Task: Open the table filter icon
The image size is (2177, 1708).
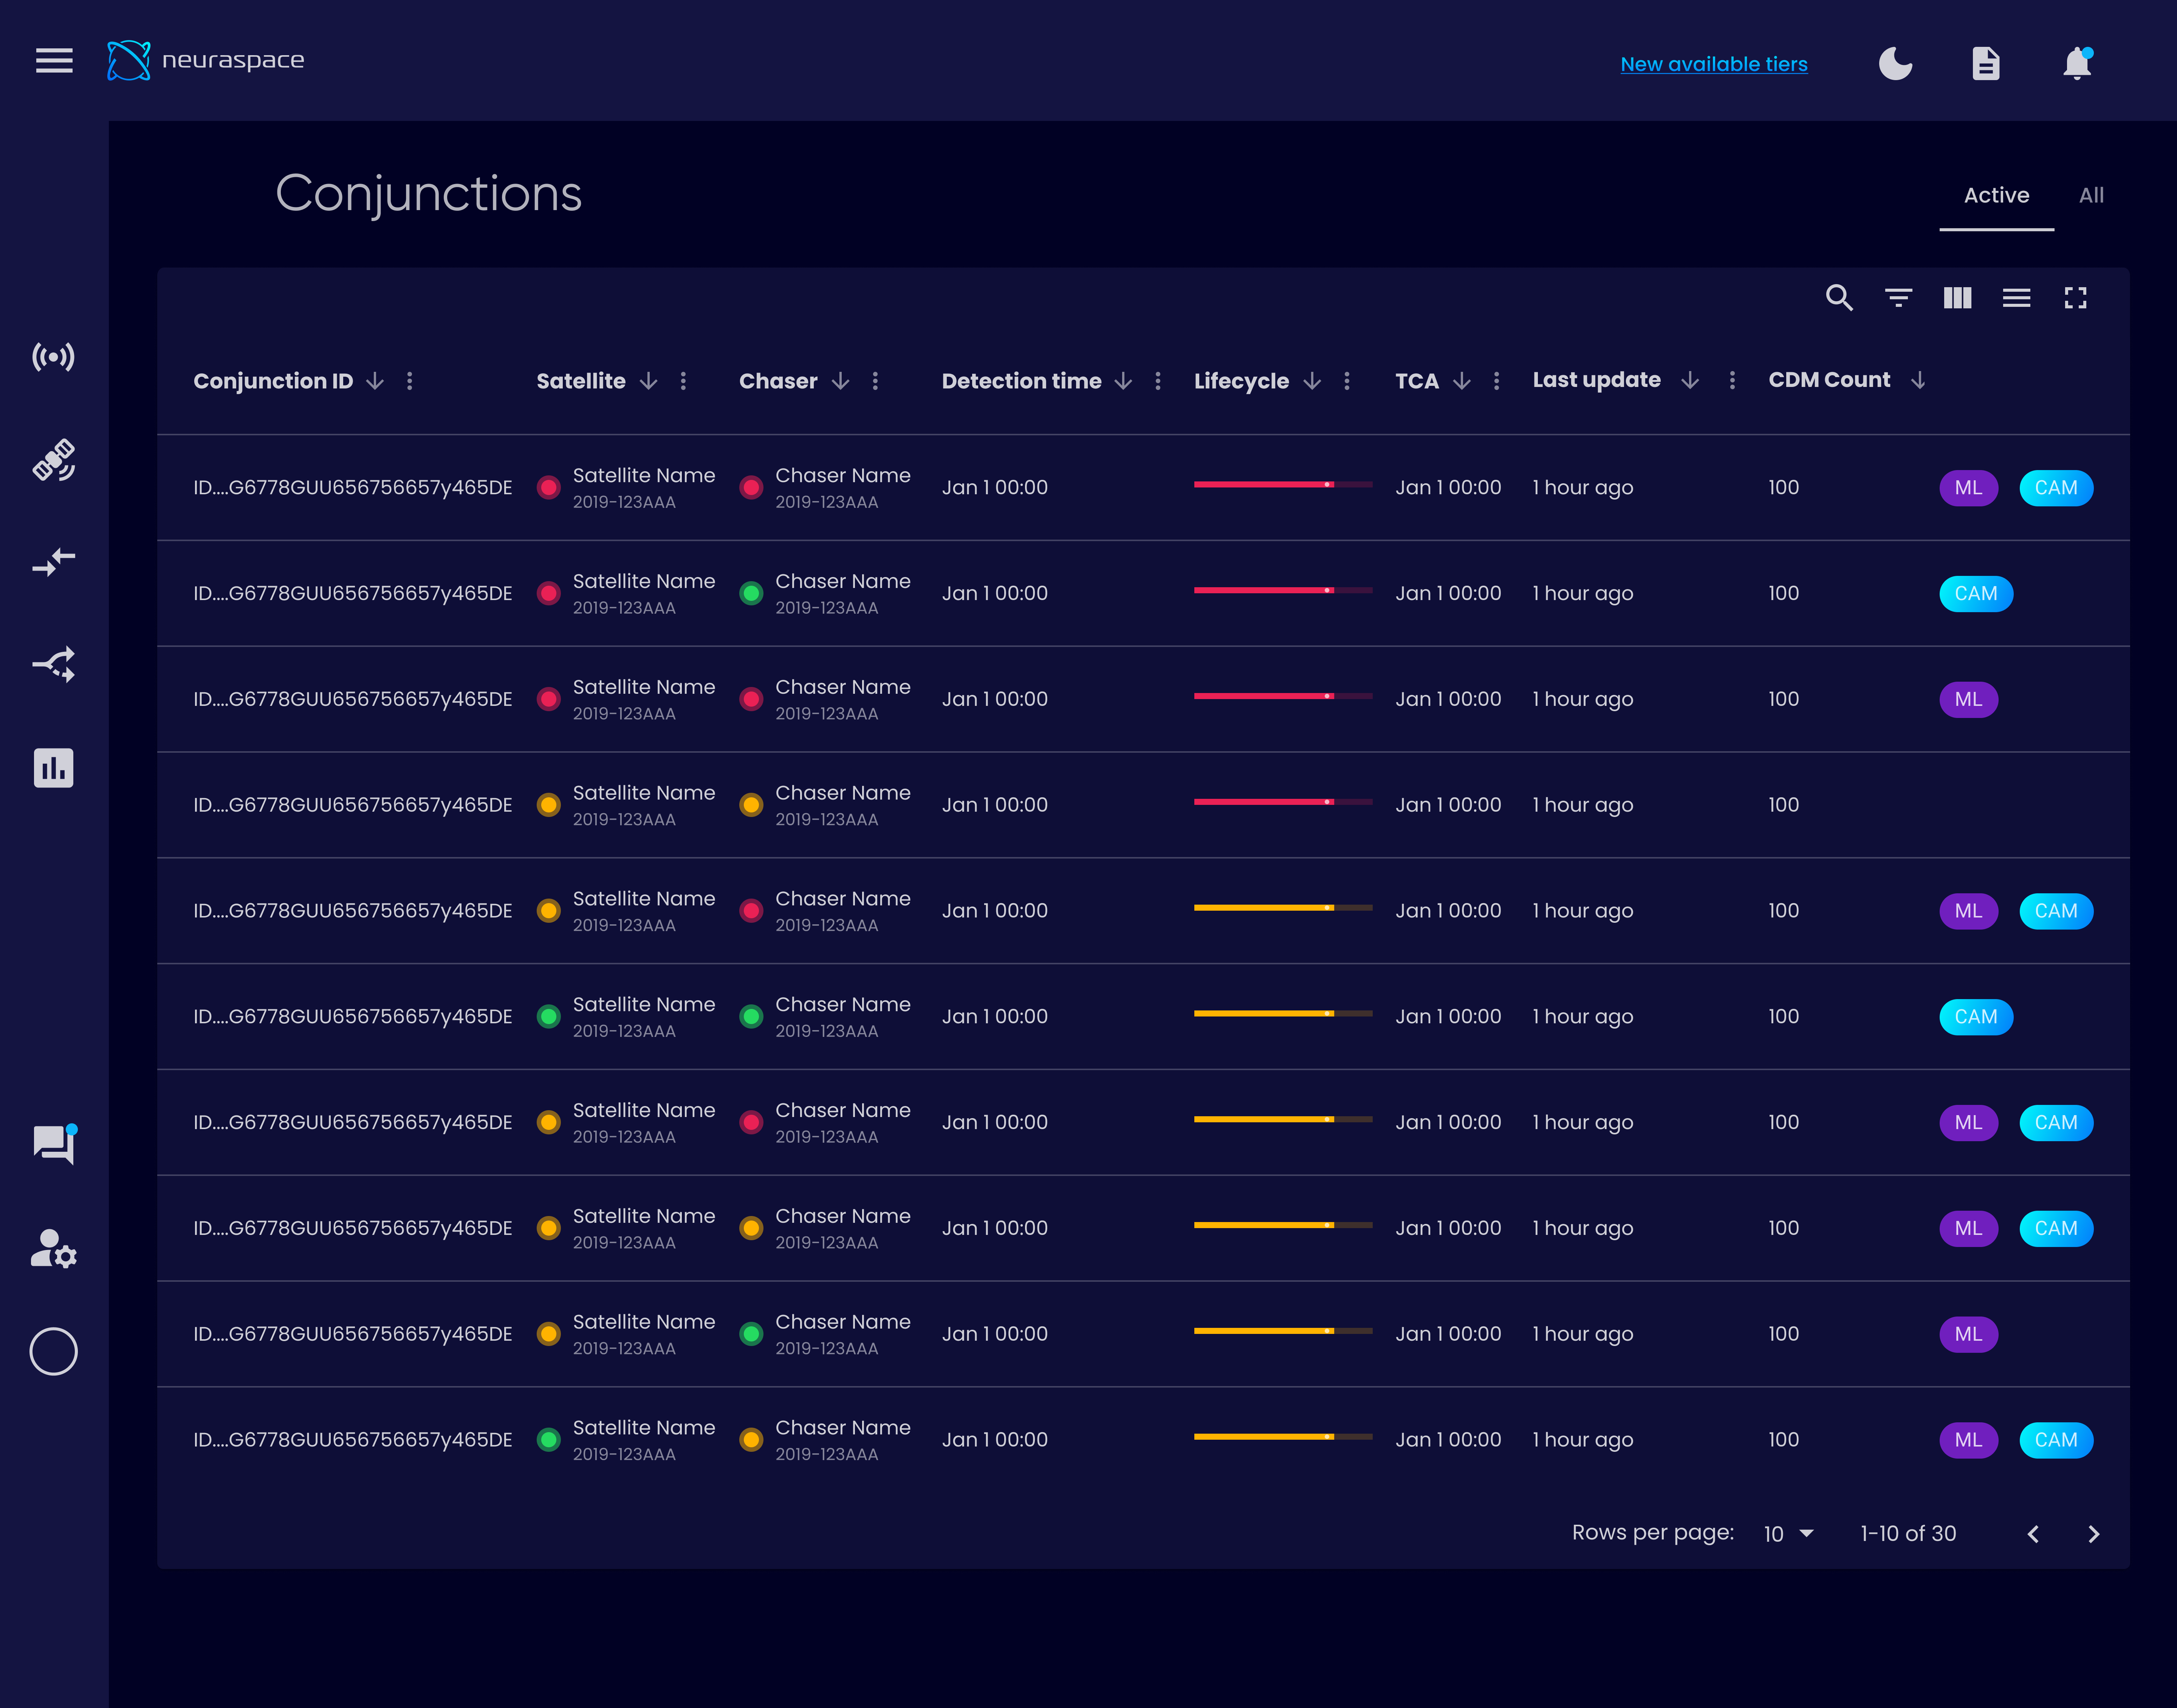Action: click(x=1898, y=298)
